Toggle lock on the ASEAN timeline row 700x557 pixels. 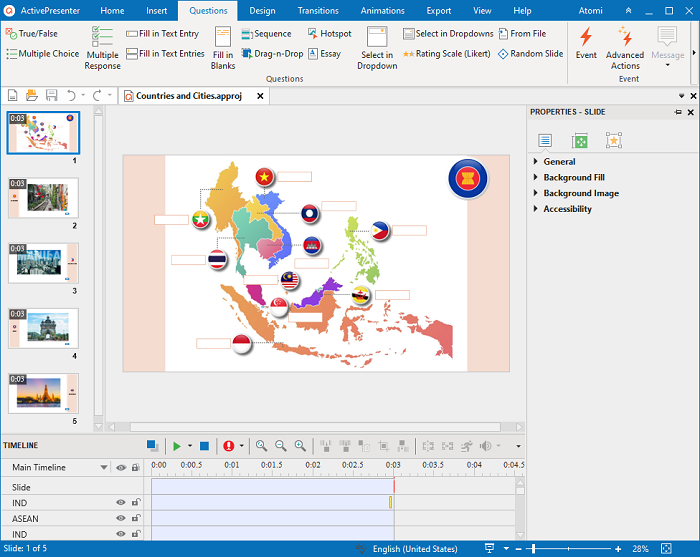point(136,518)
